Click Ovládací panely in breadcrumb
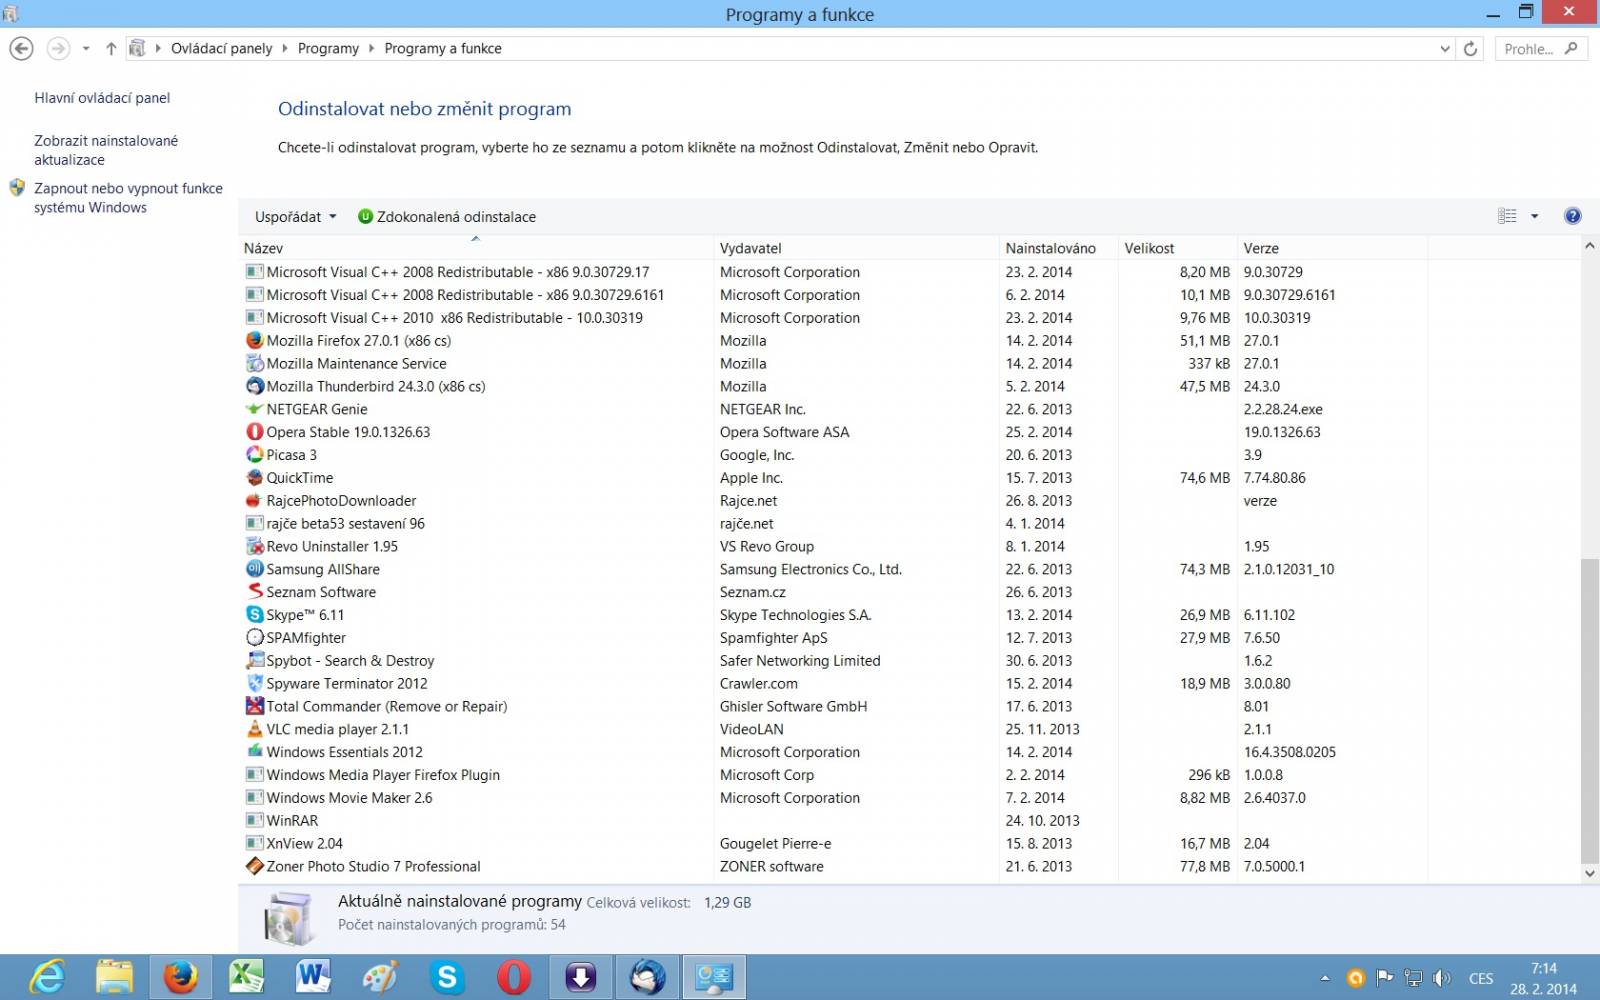The height and width of the screenshot is (1000, 1600). (x=221, y=49)
